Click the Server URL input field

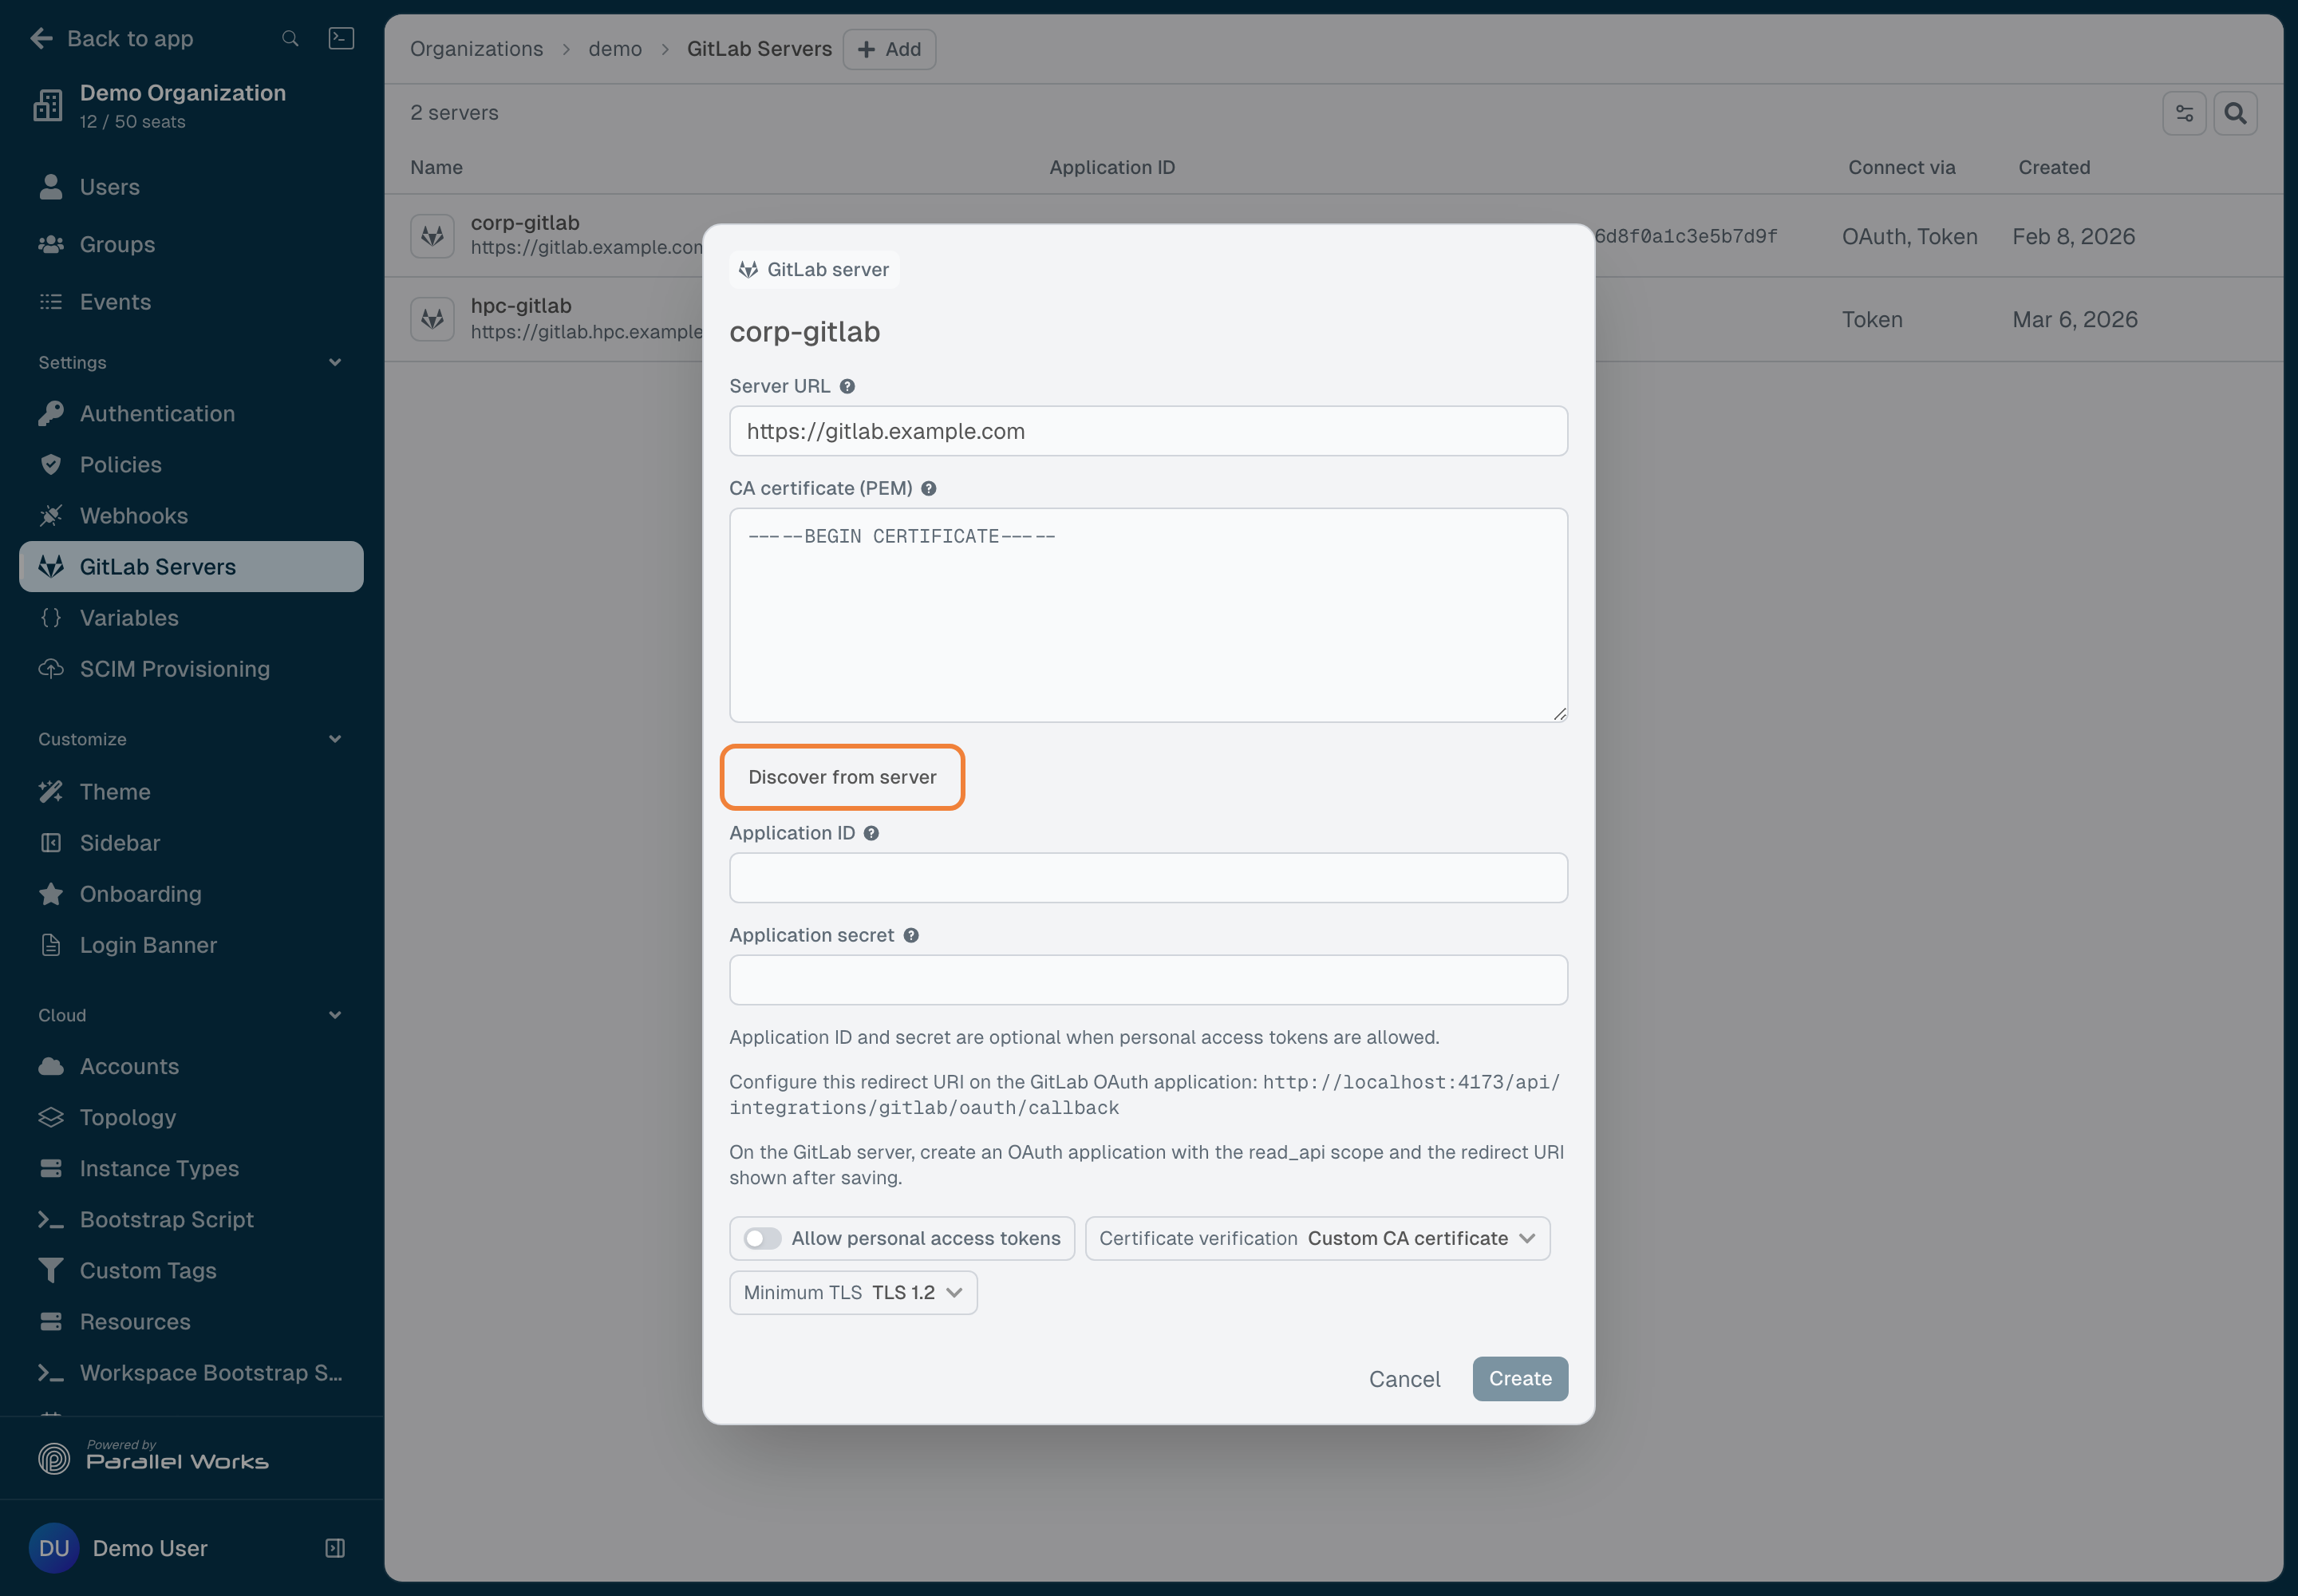point(1148,431)
